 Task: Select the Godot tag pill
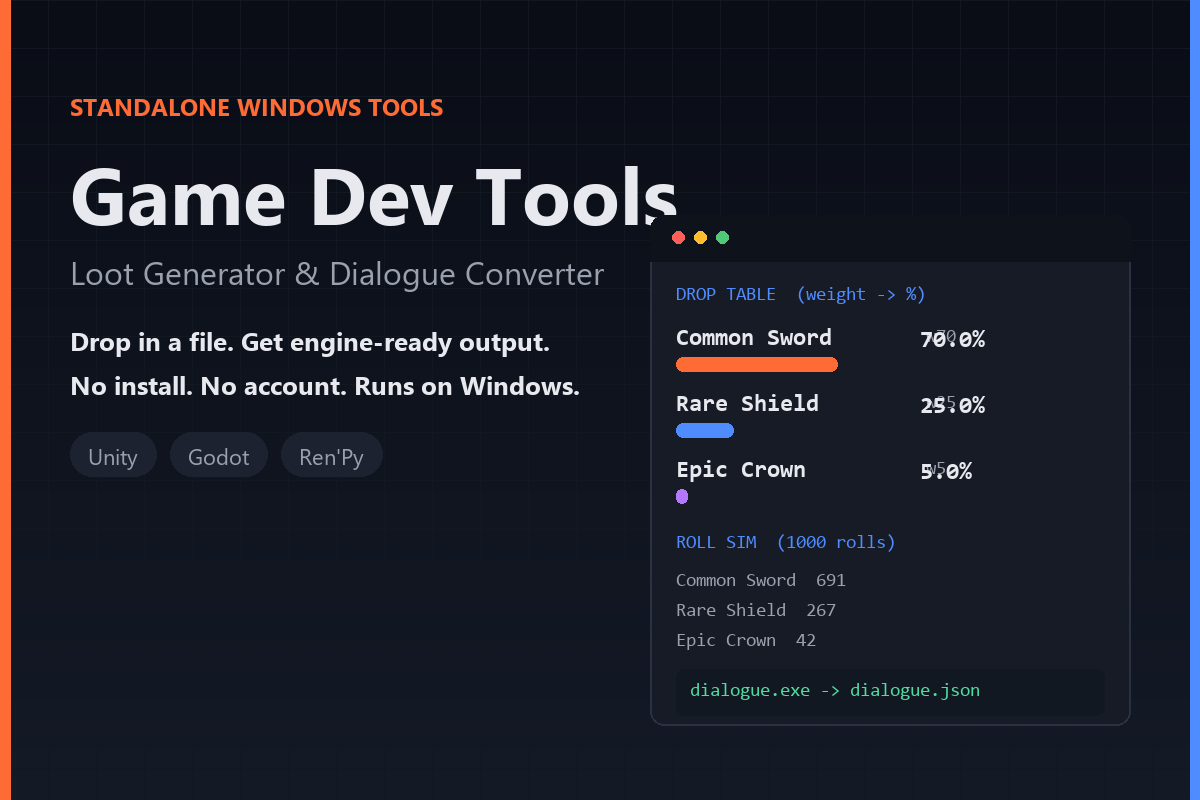(x=219, y=455)
